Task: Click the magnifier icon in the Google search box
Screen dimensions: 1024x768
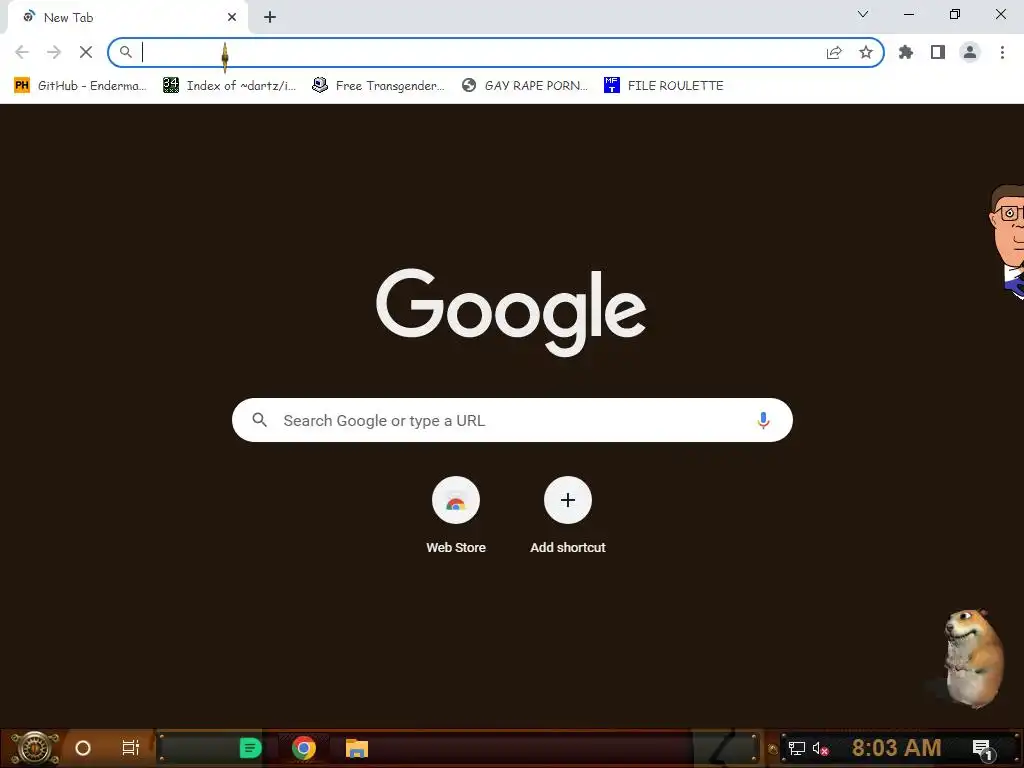Action: pos(259,420)
